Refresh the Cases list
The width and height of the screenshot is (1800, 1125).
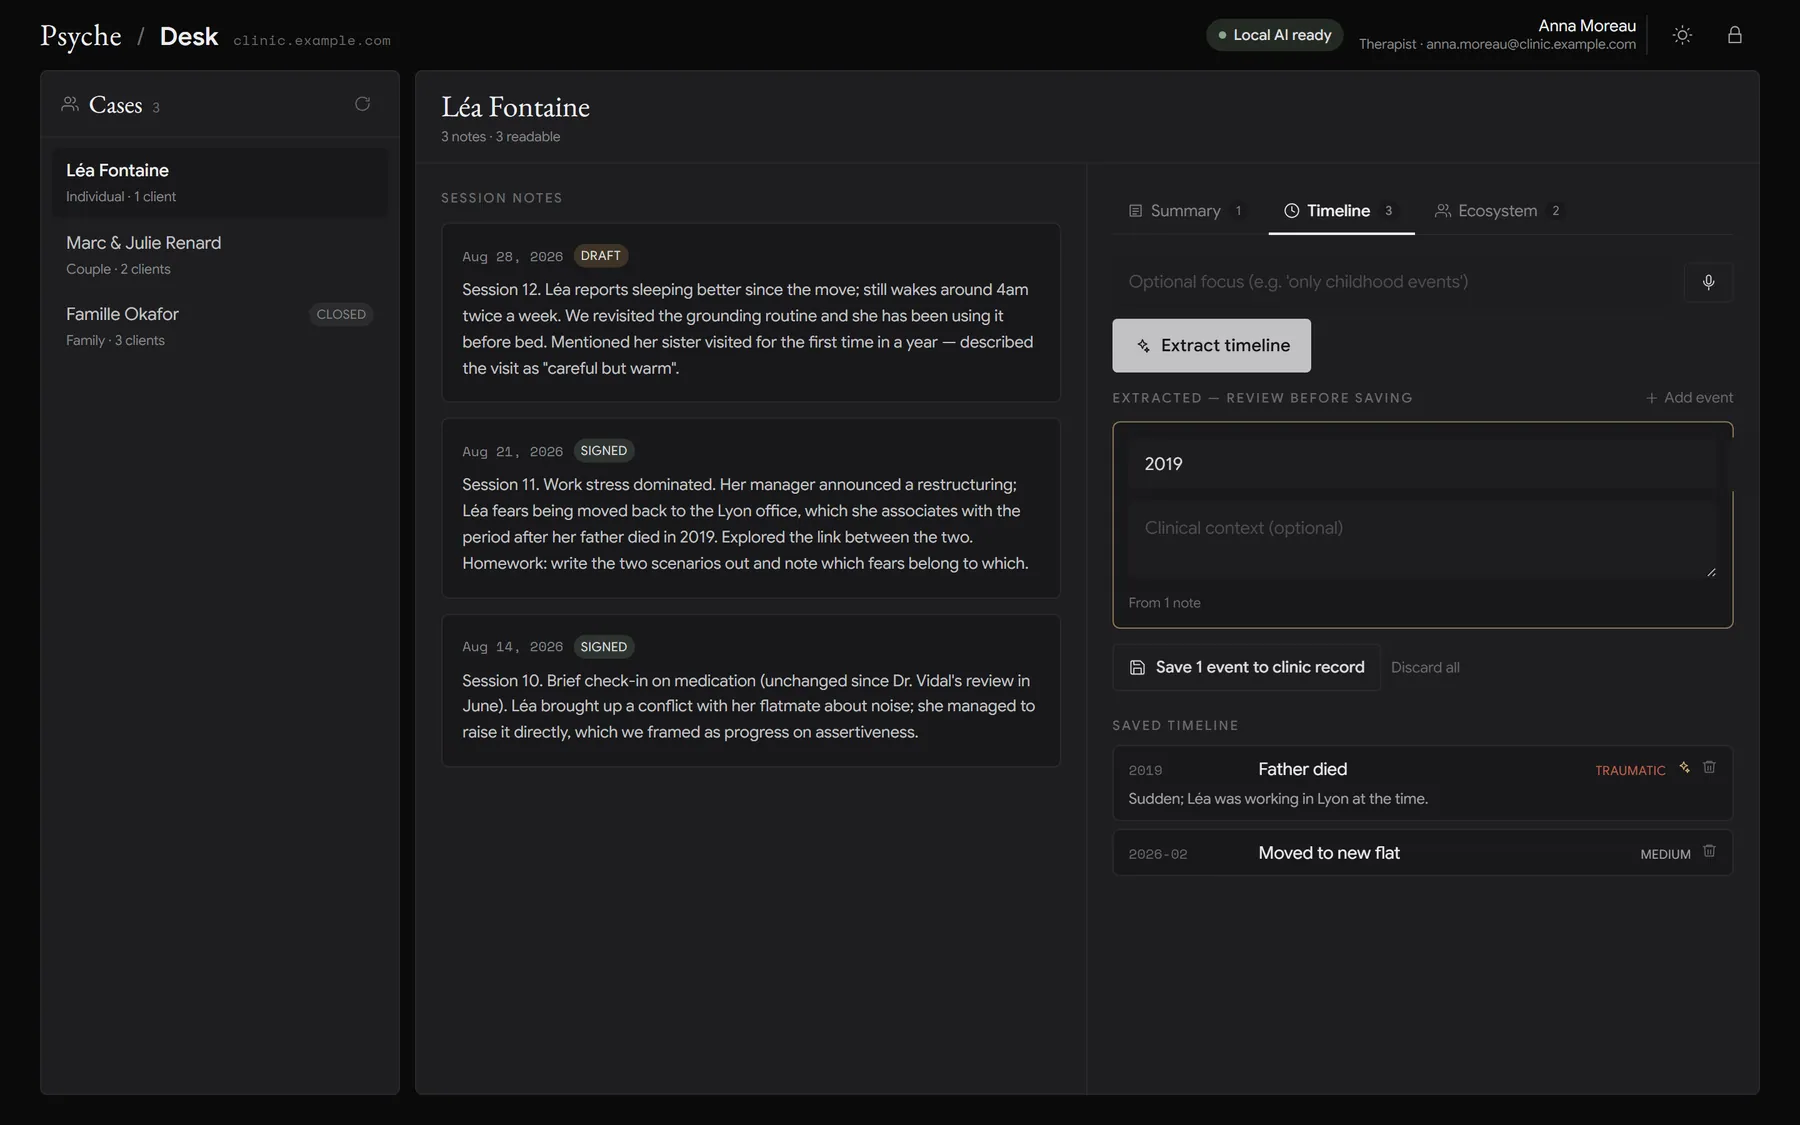362,104
